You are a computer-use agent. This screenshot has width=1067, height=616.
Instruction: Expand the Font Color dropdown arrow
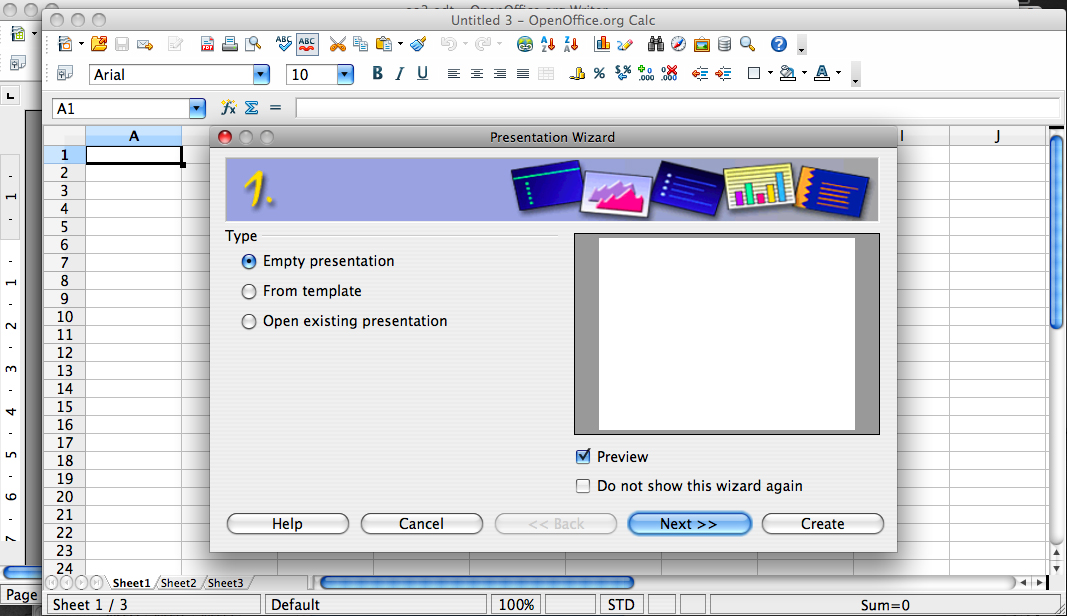tap(838, 74)
